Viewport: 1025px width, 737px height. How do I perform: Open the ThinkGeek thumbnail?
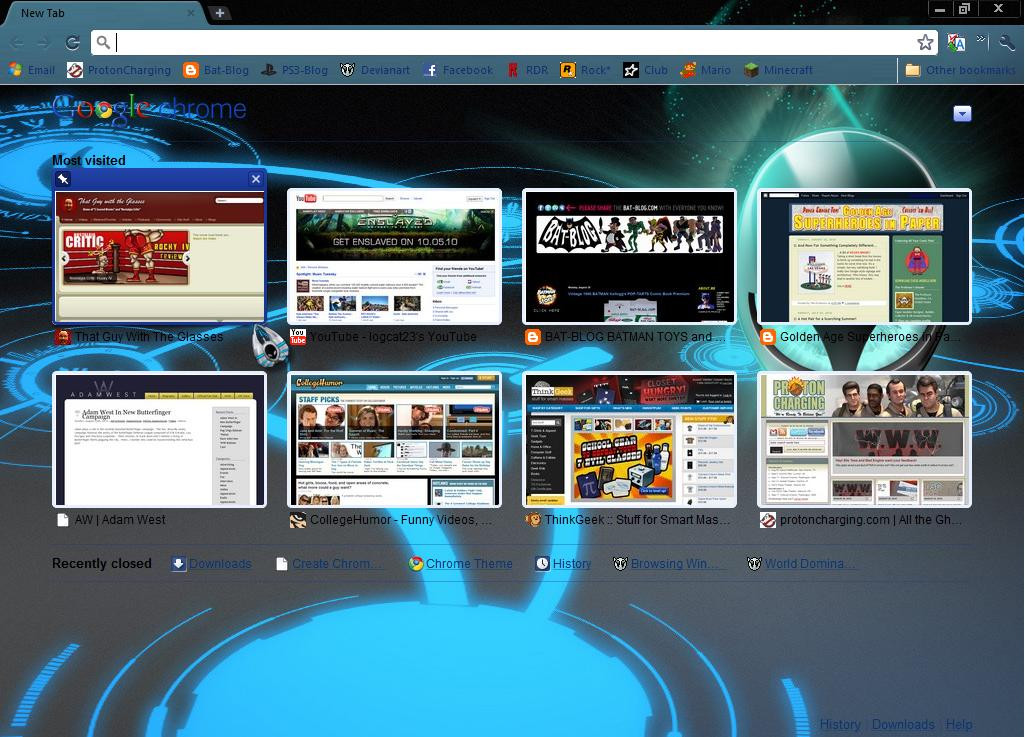(630, 439)
